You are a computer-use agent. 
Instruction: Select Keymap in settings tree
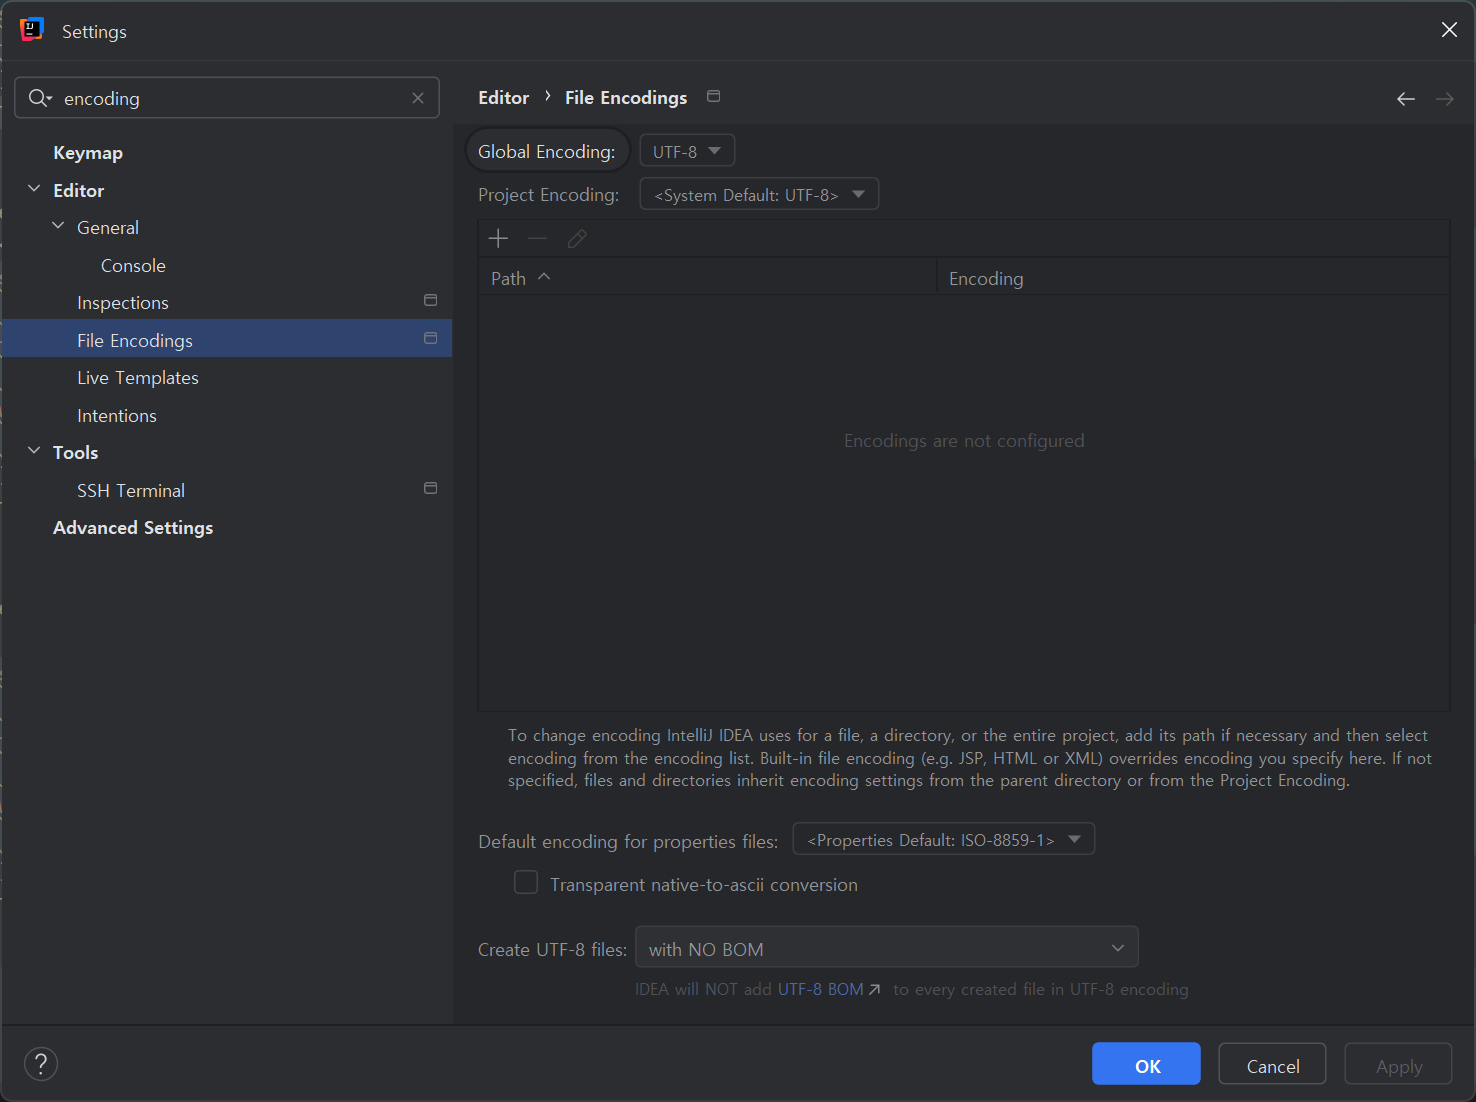[88, 153]
